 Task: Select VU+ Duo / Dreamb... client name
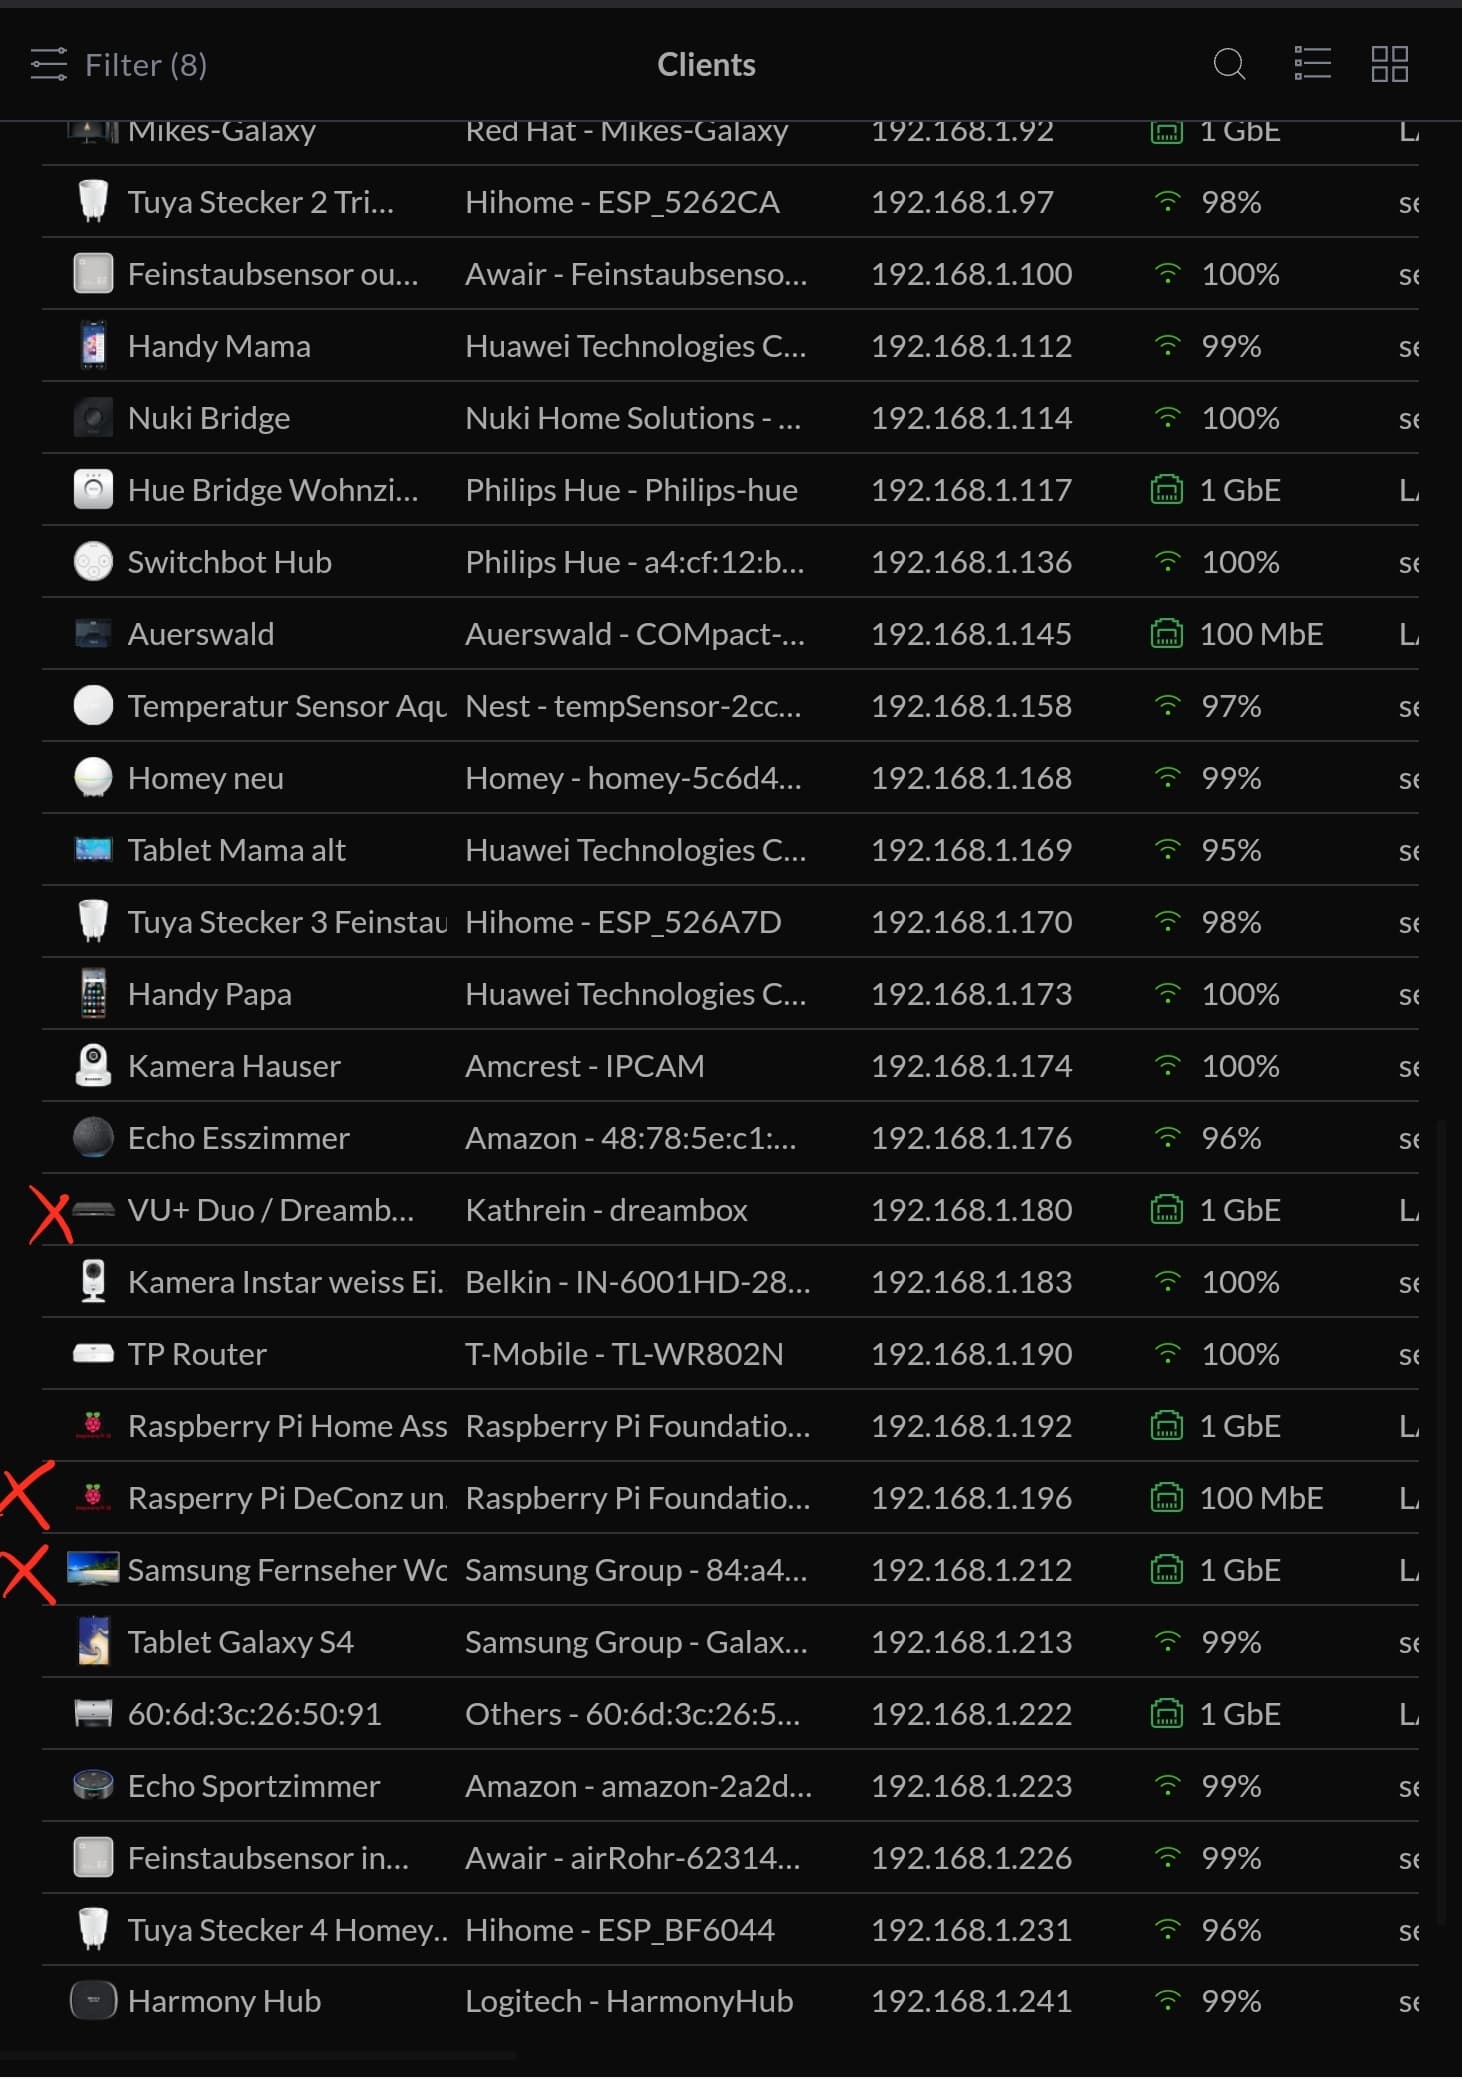271,1210
